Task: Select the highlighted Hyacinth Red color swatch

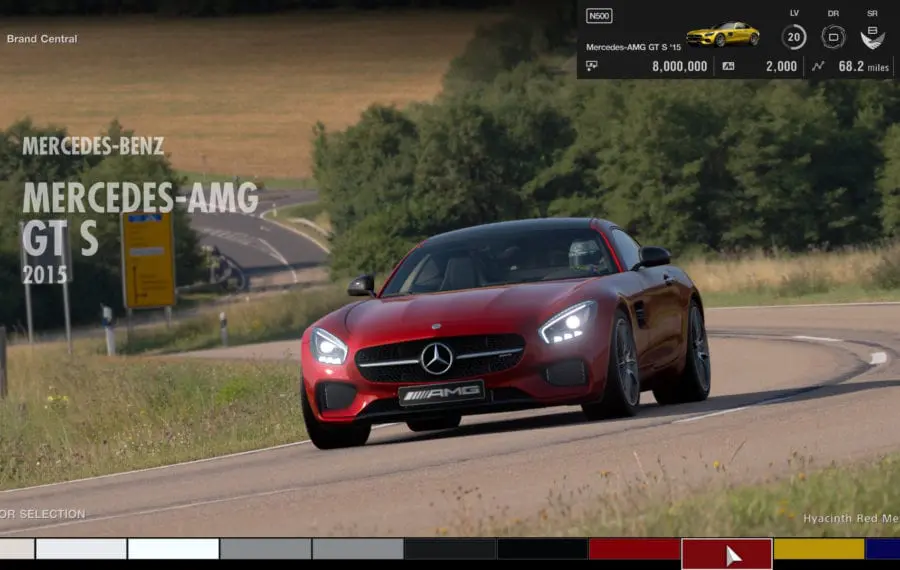Action: 726,553
